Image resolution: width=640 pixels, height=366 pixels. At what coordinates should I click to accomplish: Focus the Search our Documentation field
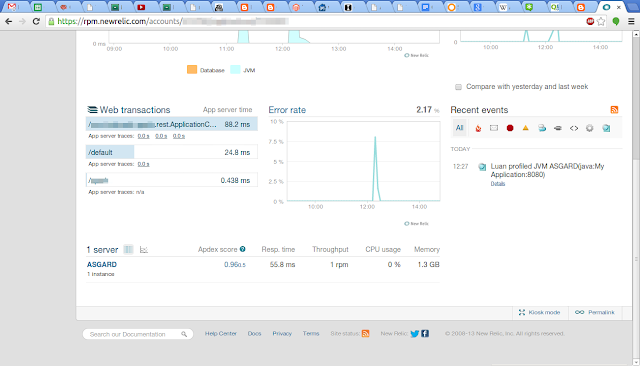point(138,334)
